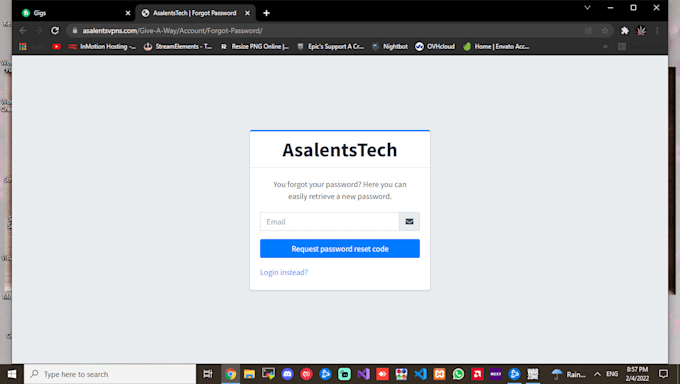Focus the Email input field

point(330,222)
